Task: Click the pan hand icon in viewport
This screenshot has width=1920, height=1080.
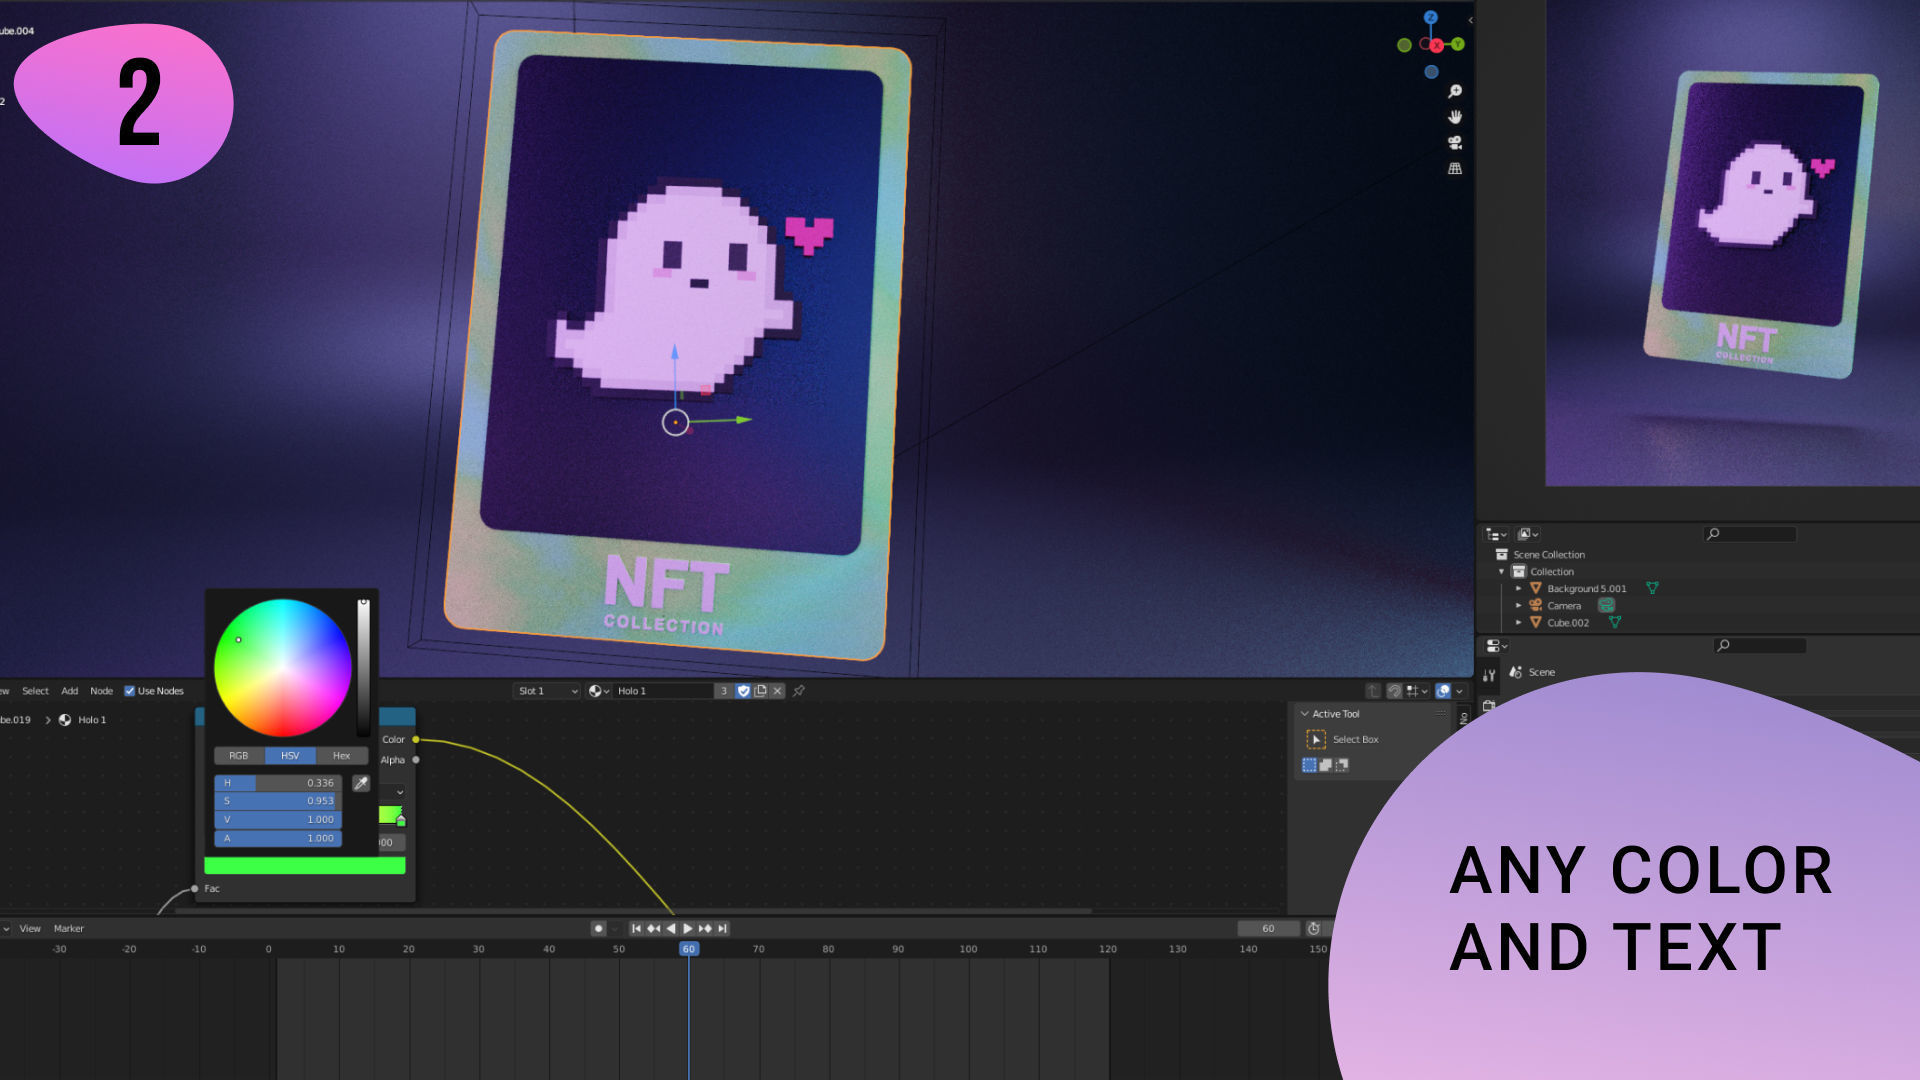Action: (x=1455, y=117)
